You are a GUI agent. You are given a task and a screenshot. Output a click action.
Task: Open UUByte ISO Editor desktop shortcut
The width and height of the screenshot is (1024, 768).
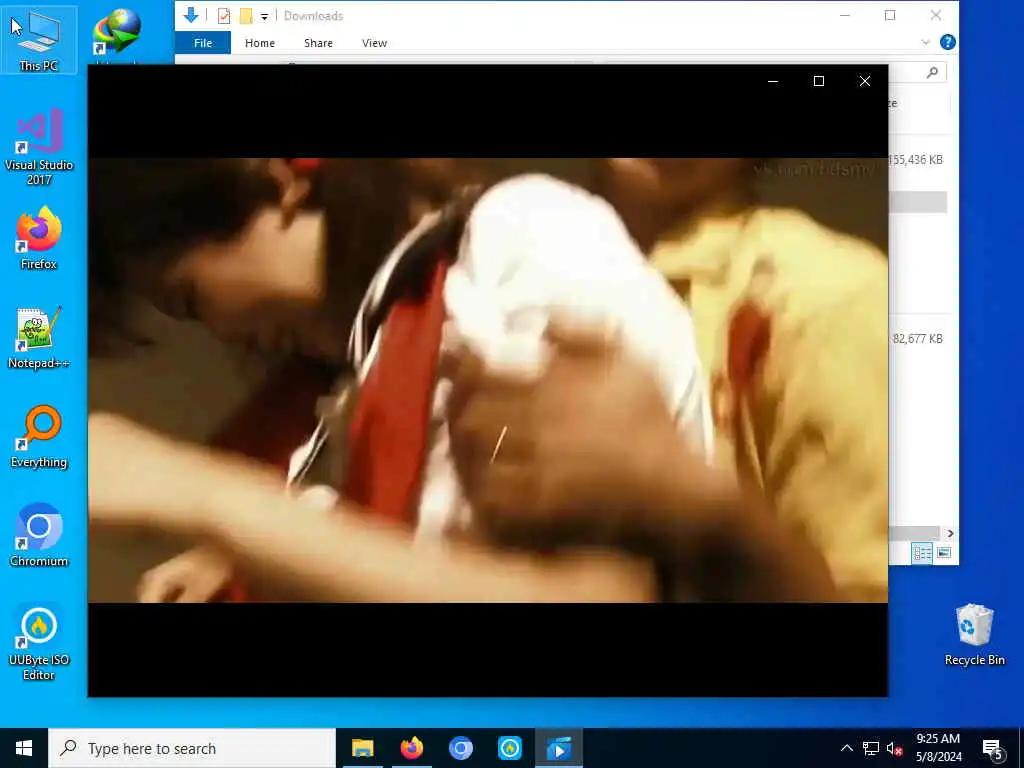pyautogui.click(x=39, y=643)
